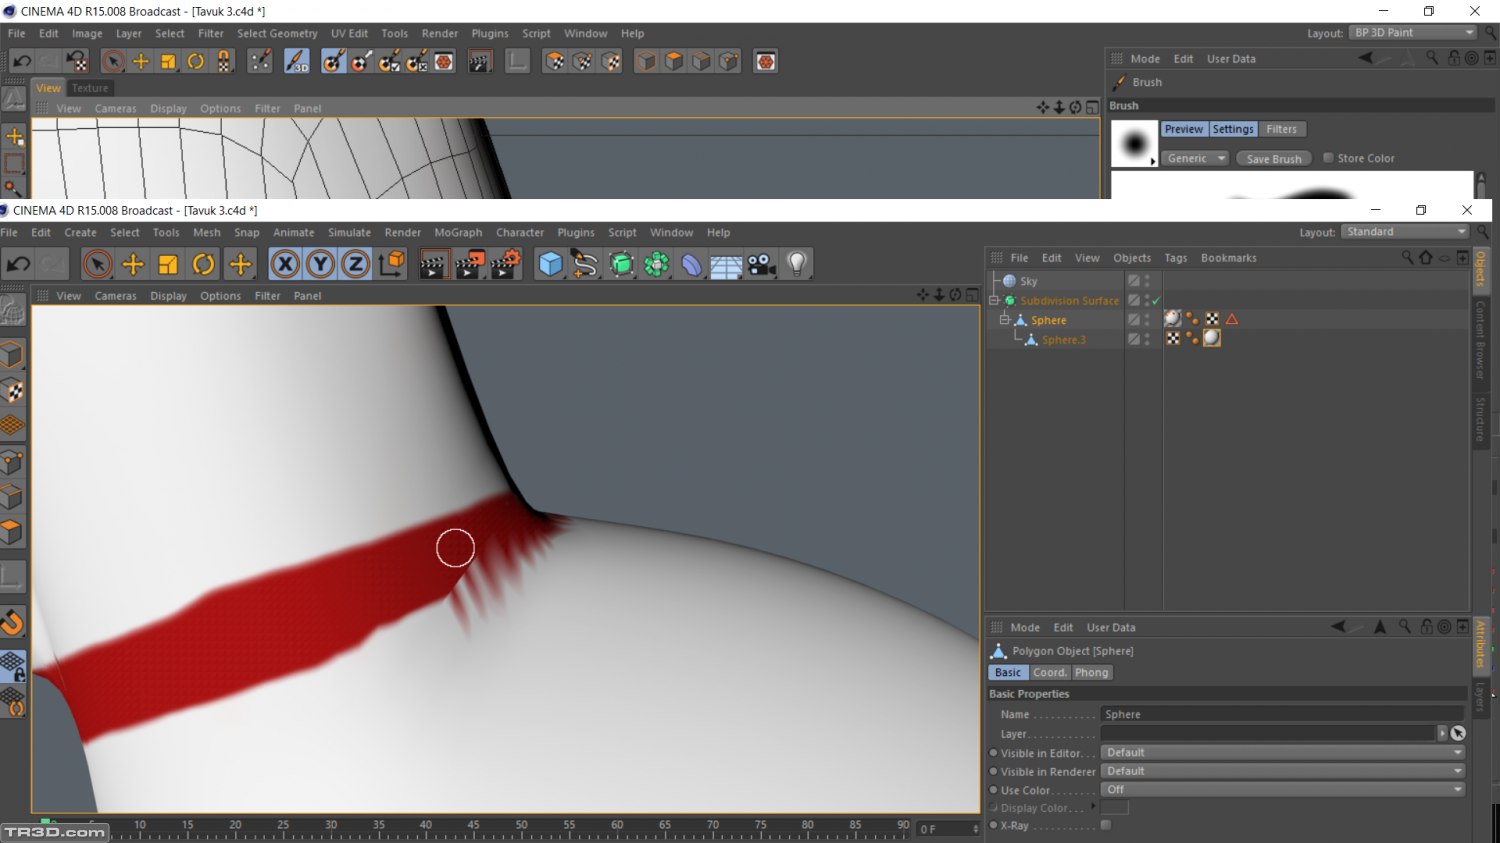Switch to the Phong tab
Screen dimensions: 1500x843
tap(1091, 673)
